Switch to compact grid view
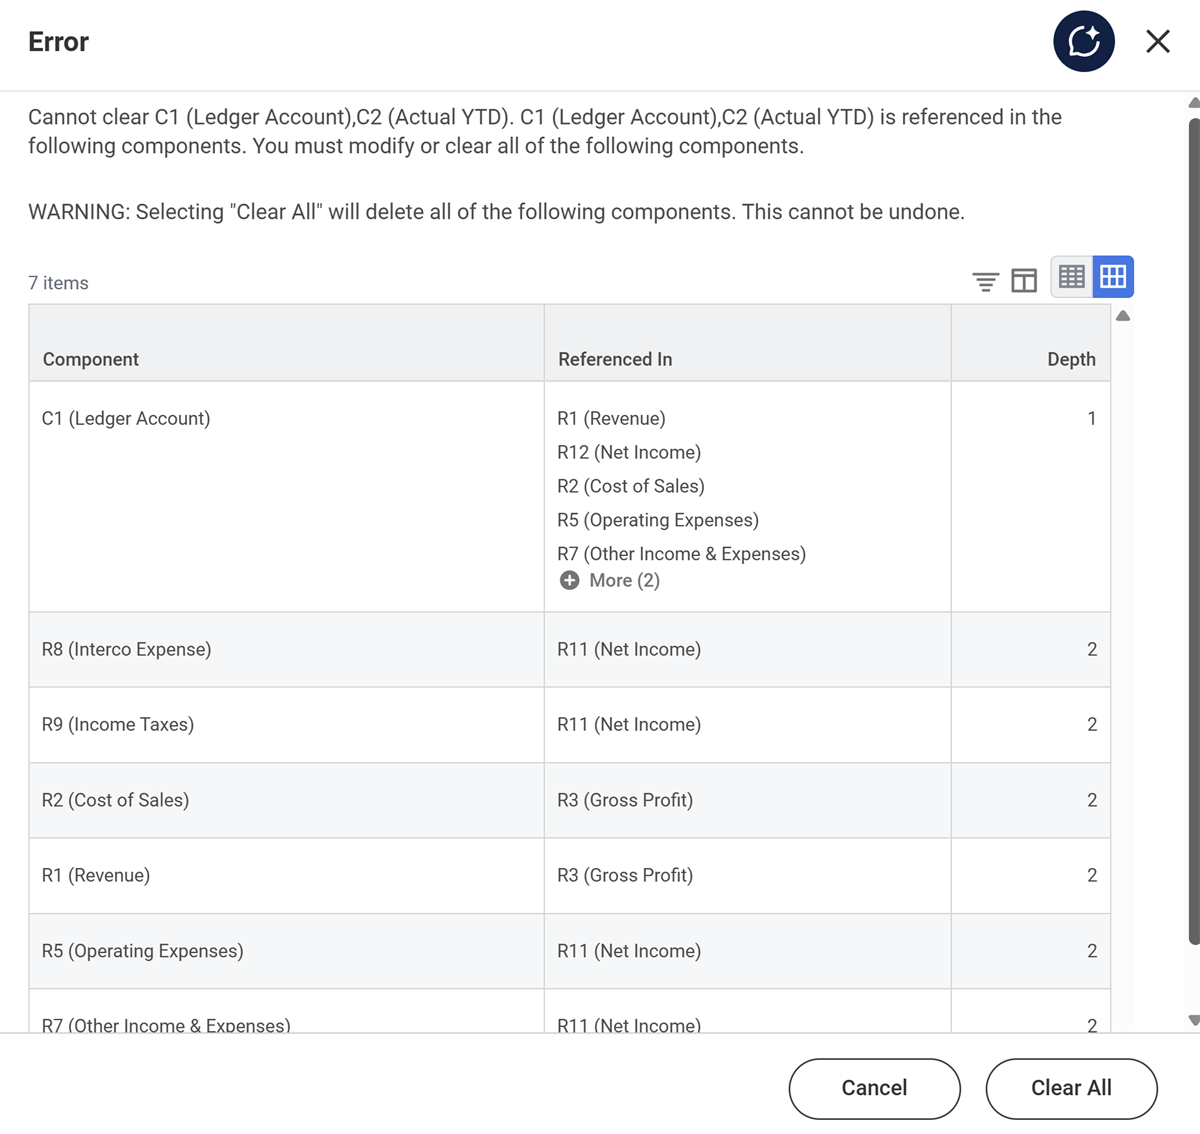This screenshot has width=1200, height=1134. (1072, 277)
